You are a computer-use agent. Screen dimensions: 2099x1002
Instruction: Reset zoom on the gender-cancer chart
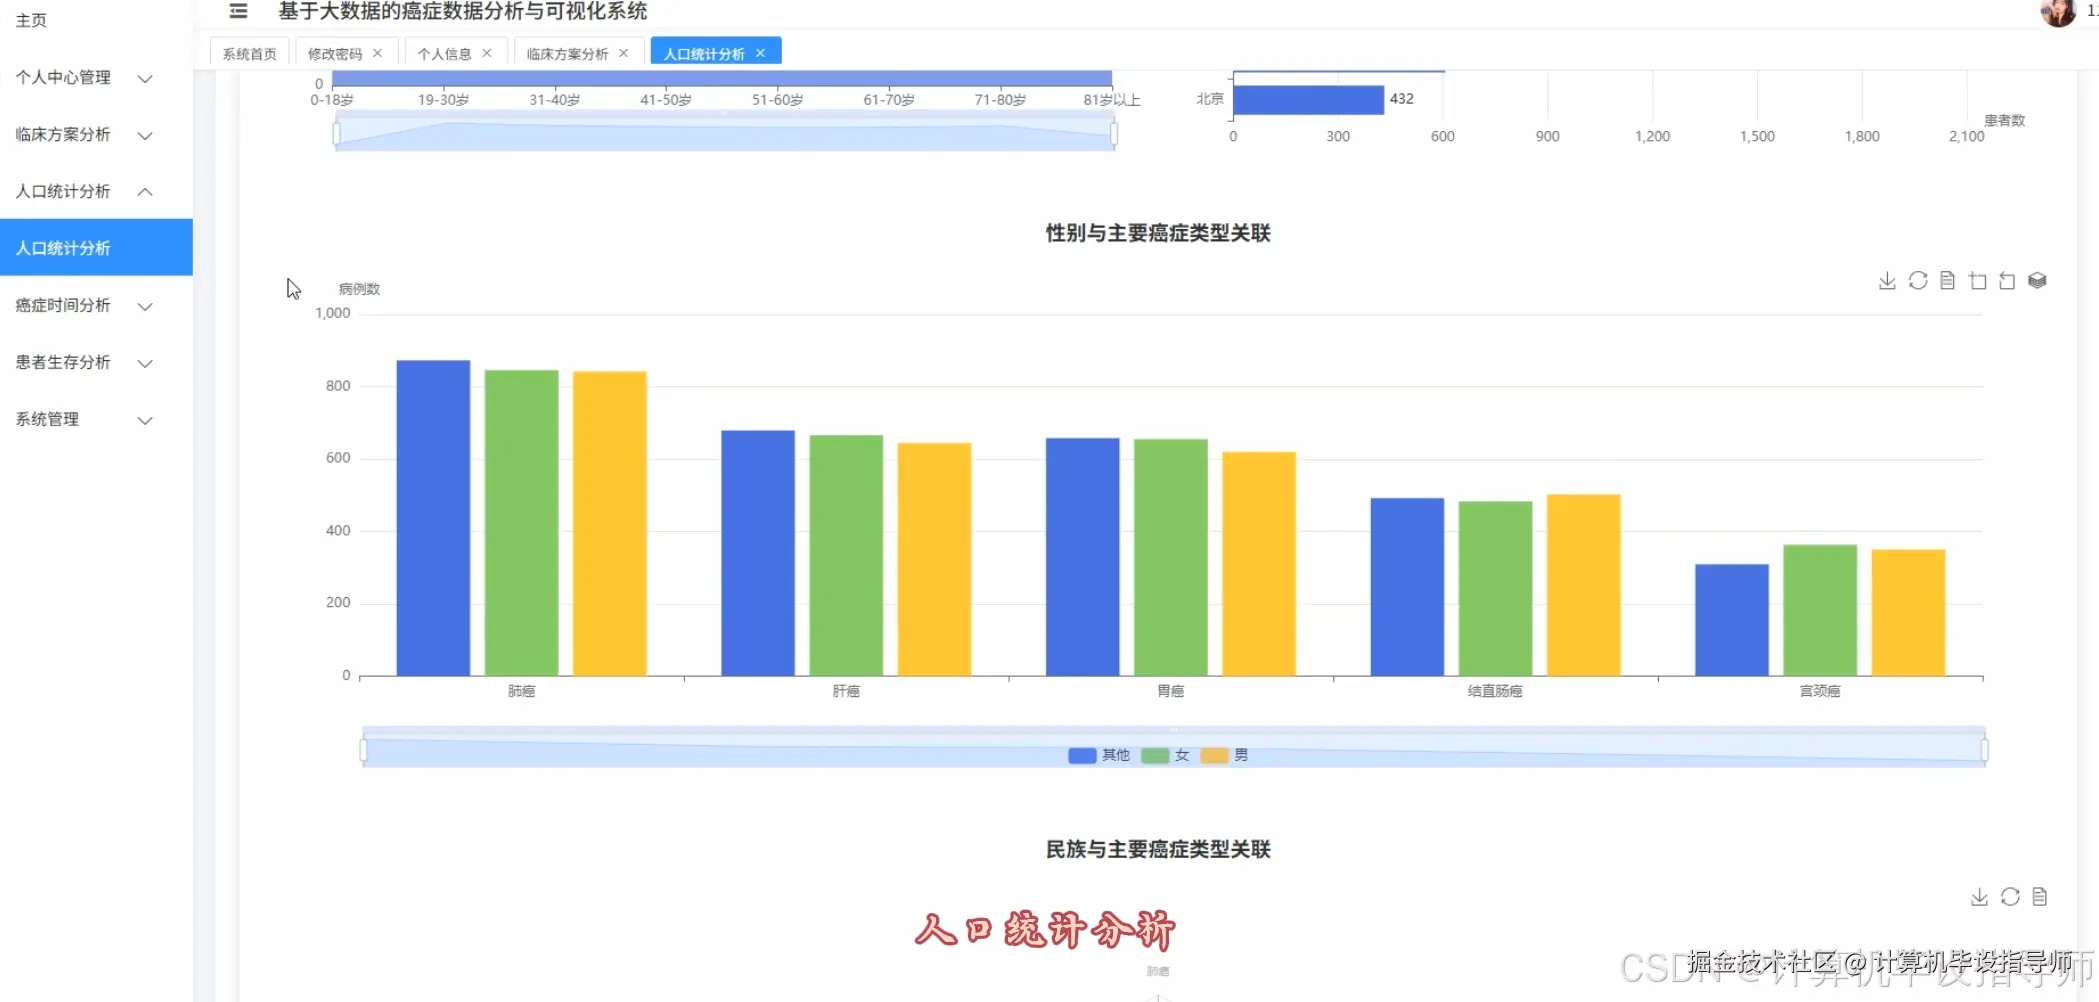2007,280
